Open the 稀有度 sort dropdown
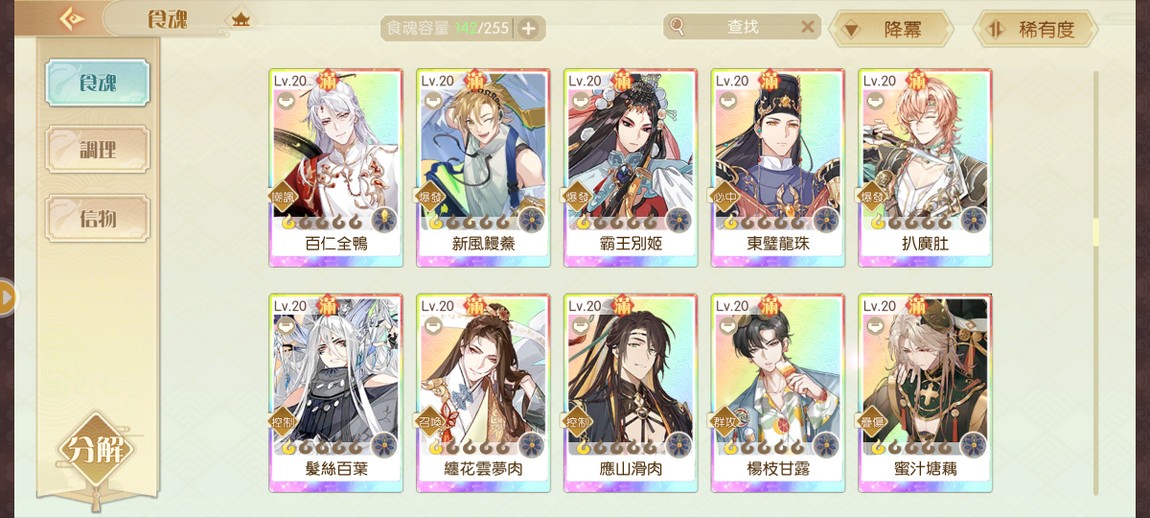Image resolution: width=1150 pixels, height=518 pixels. tap(1035, 29)
